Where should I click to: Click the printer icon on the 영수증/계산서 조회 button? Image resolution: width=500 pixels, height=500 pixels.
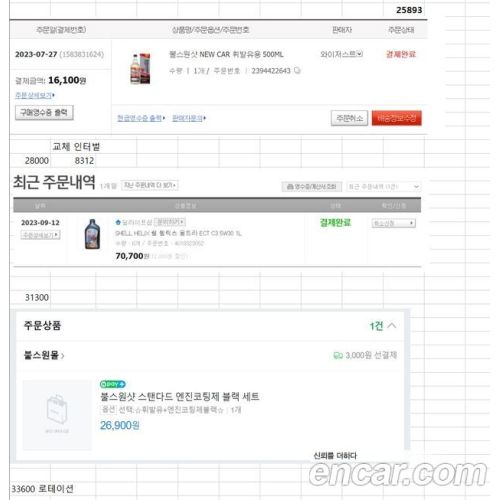tap(290, 187)
